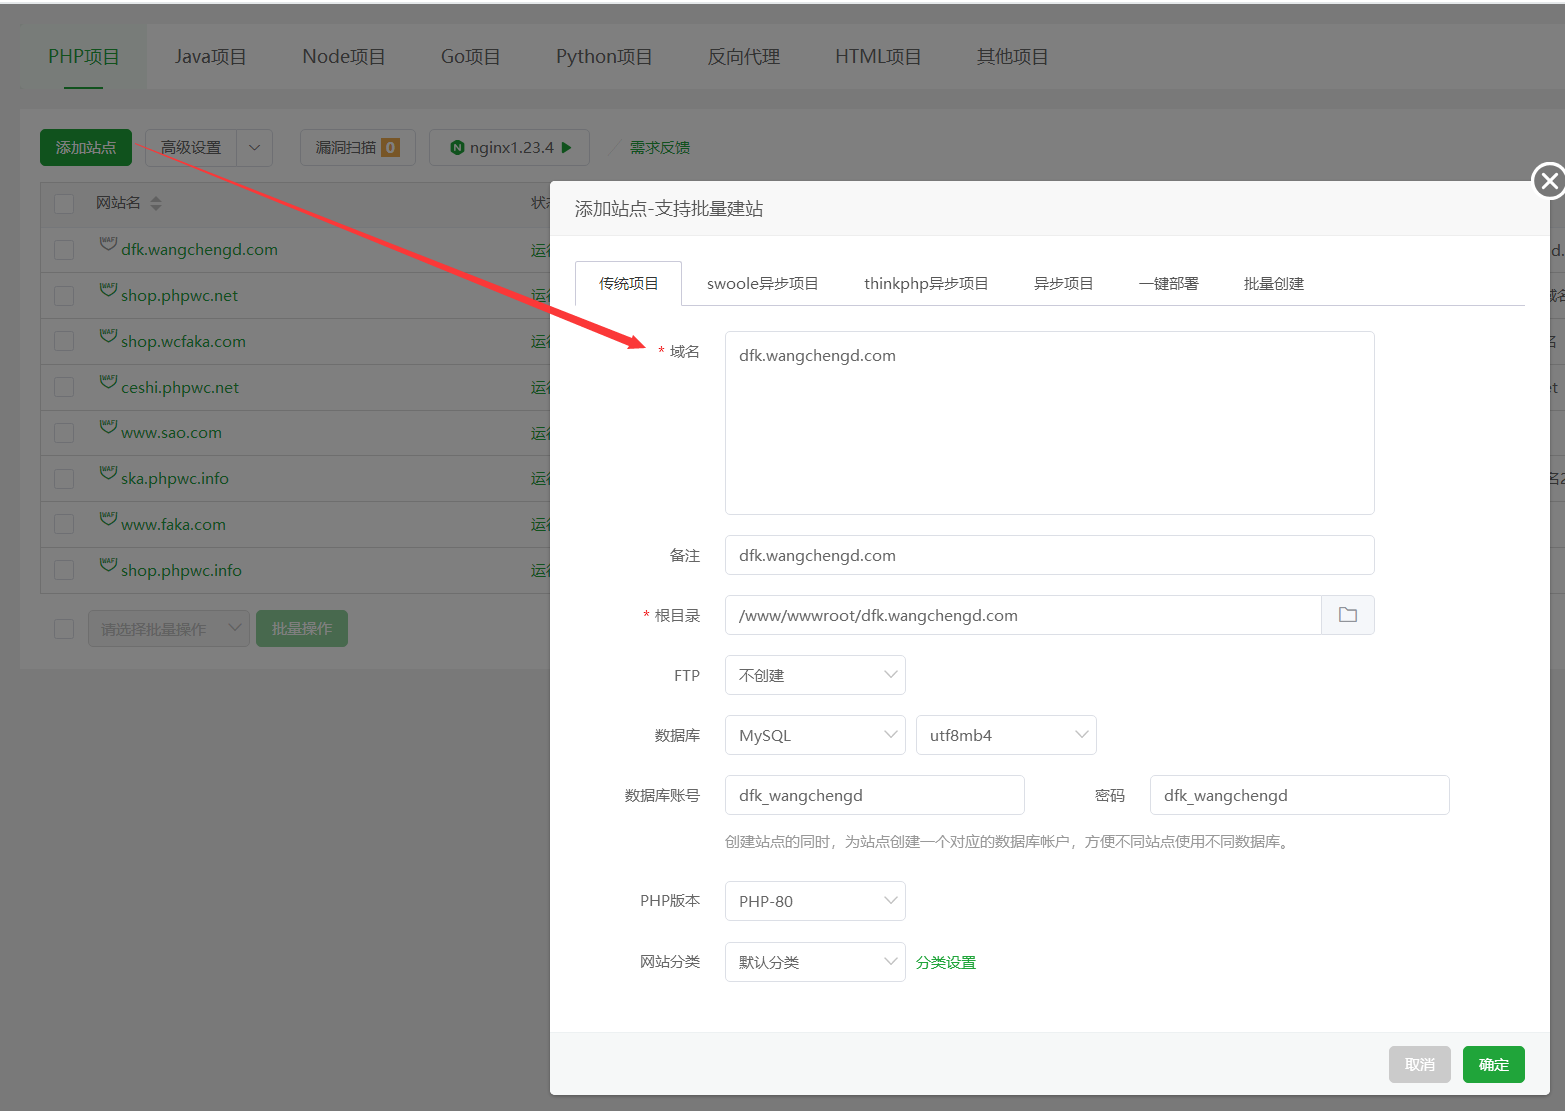This screenshot has height=1111, width=1565.
Task: Open the PHP-80 version dropdown
Action: coord(815,901)
